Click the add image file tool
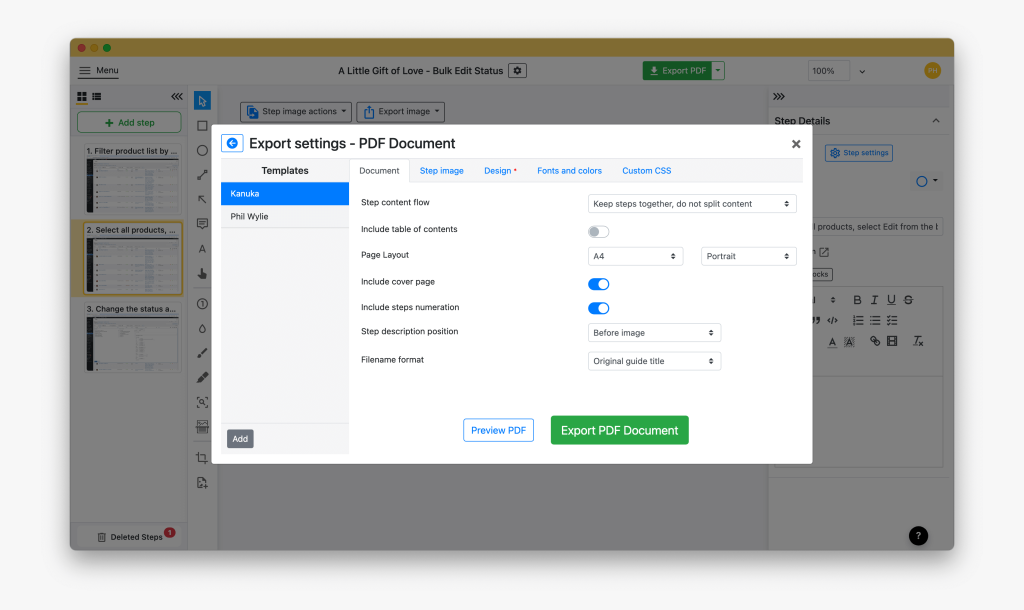 (x=202, y=483)
